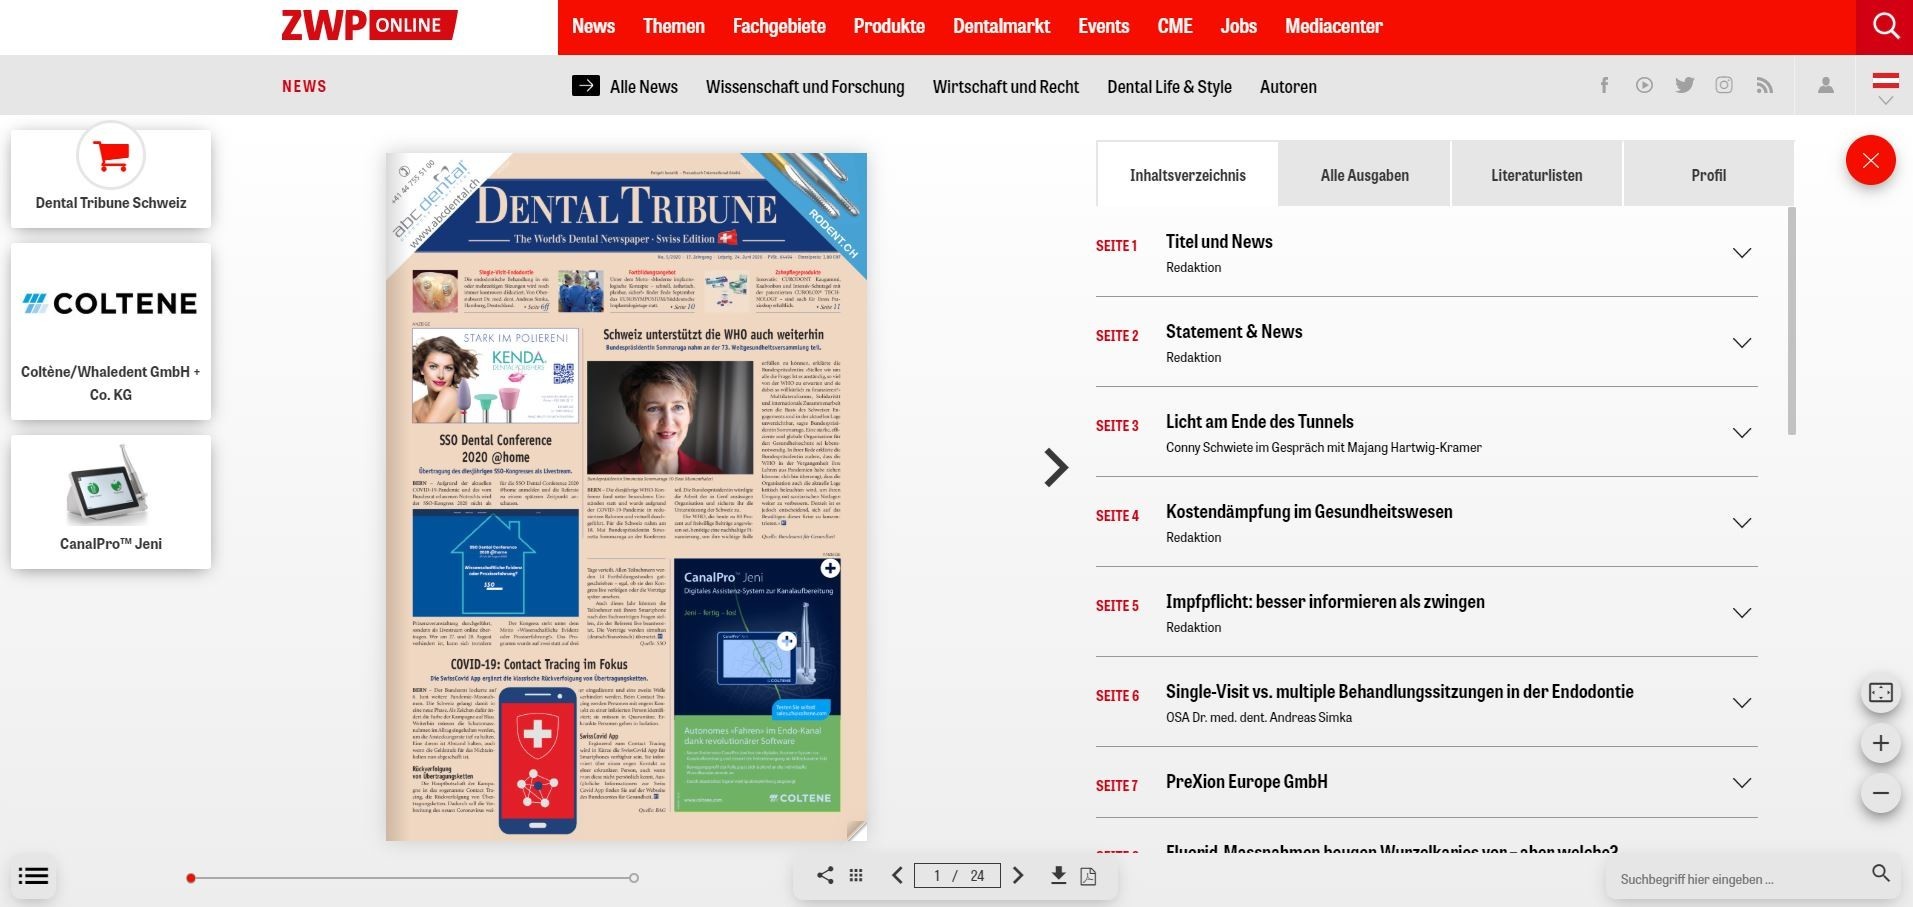The height and width of the screenshot is (907, 1913).
Task: Expand Seite 1 Titel und News
Action: (1742, 253)
